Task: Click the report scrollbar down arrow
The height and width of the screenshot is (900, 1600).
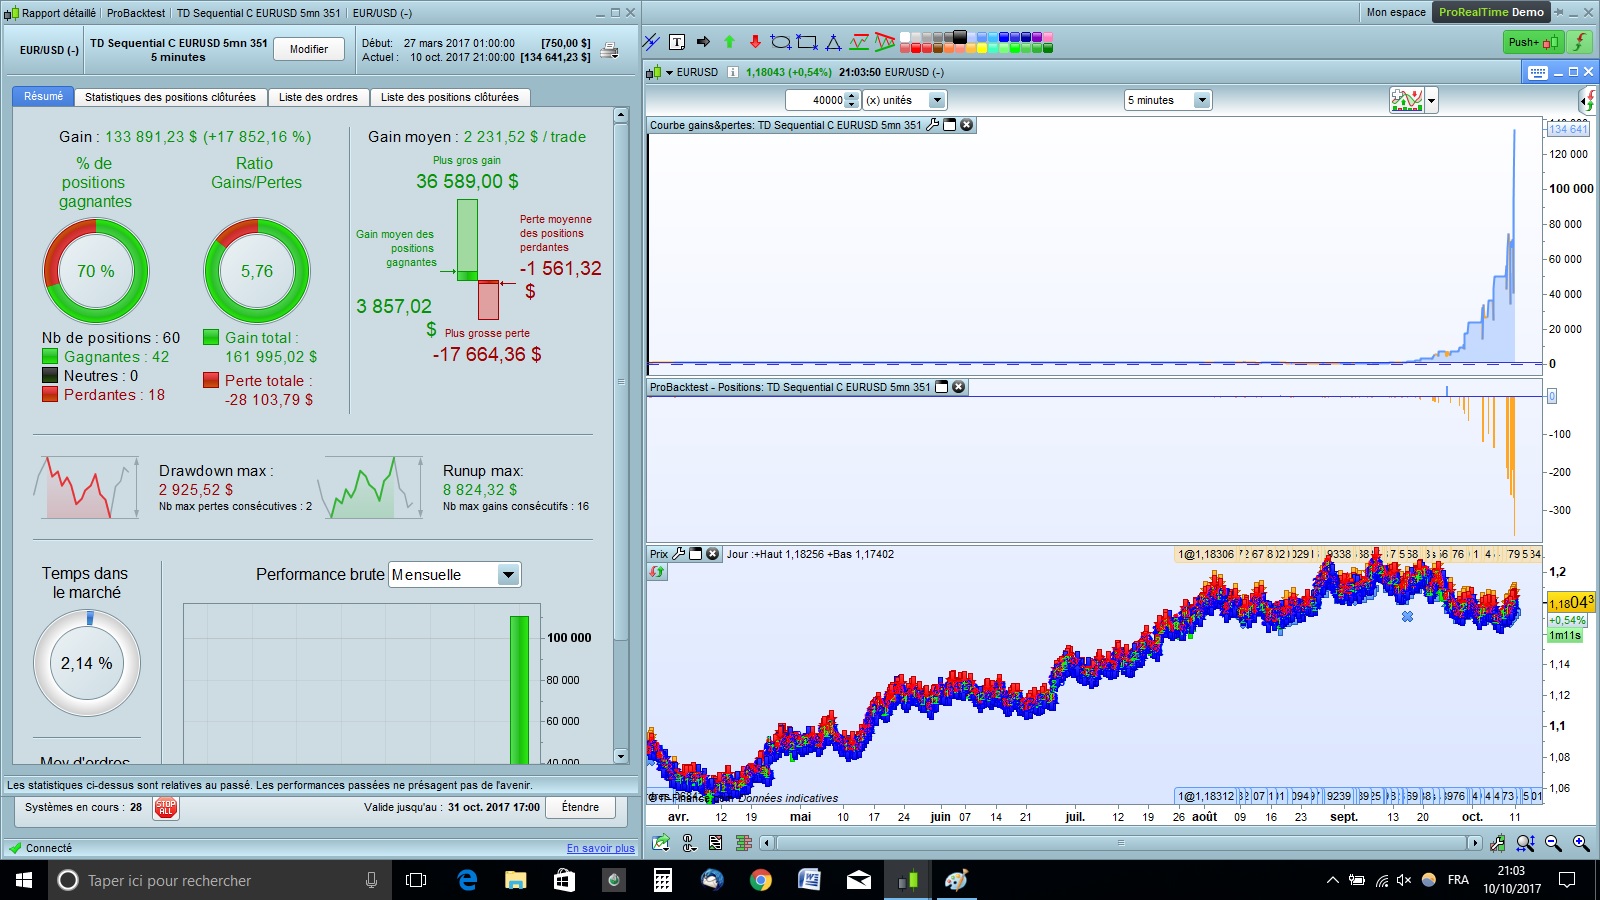Action: coord(621,756)
